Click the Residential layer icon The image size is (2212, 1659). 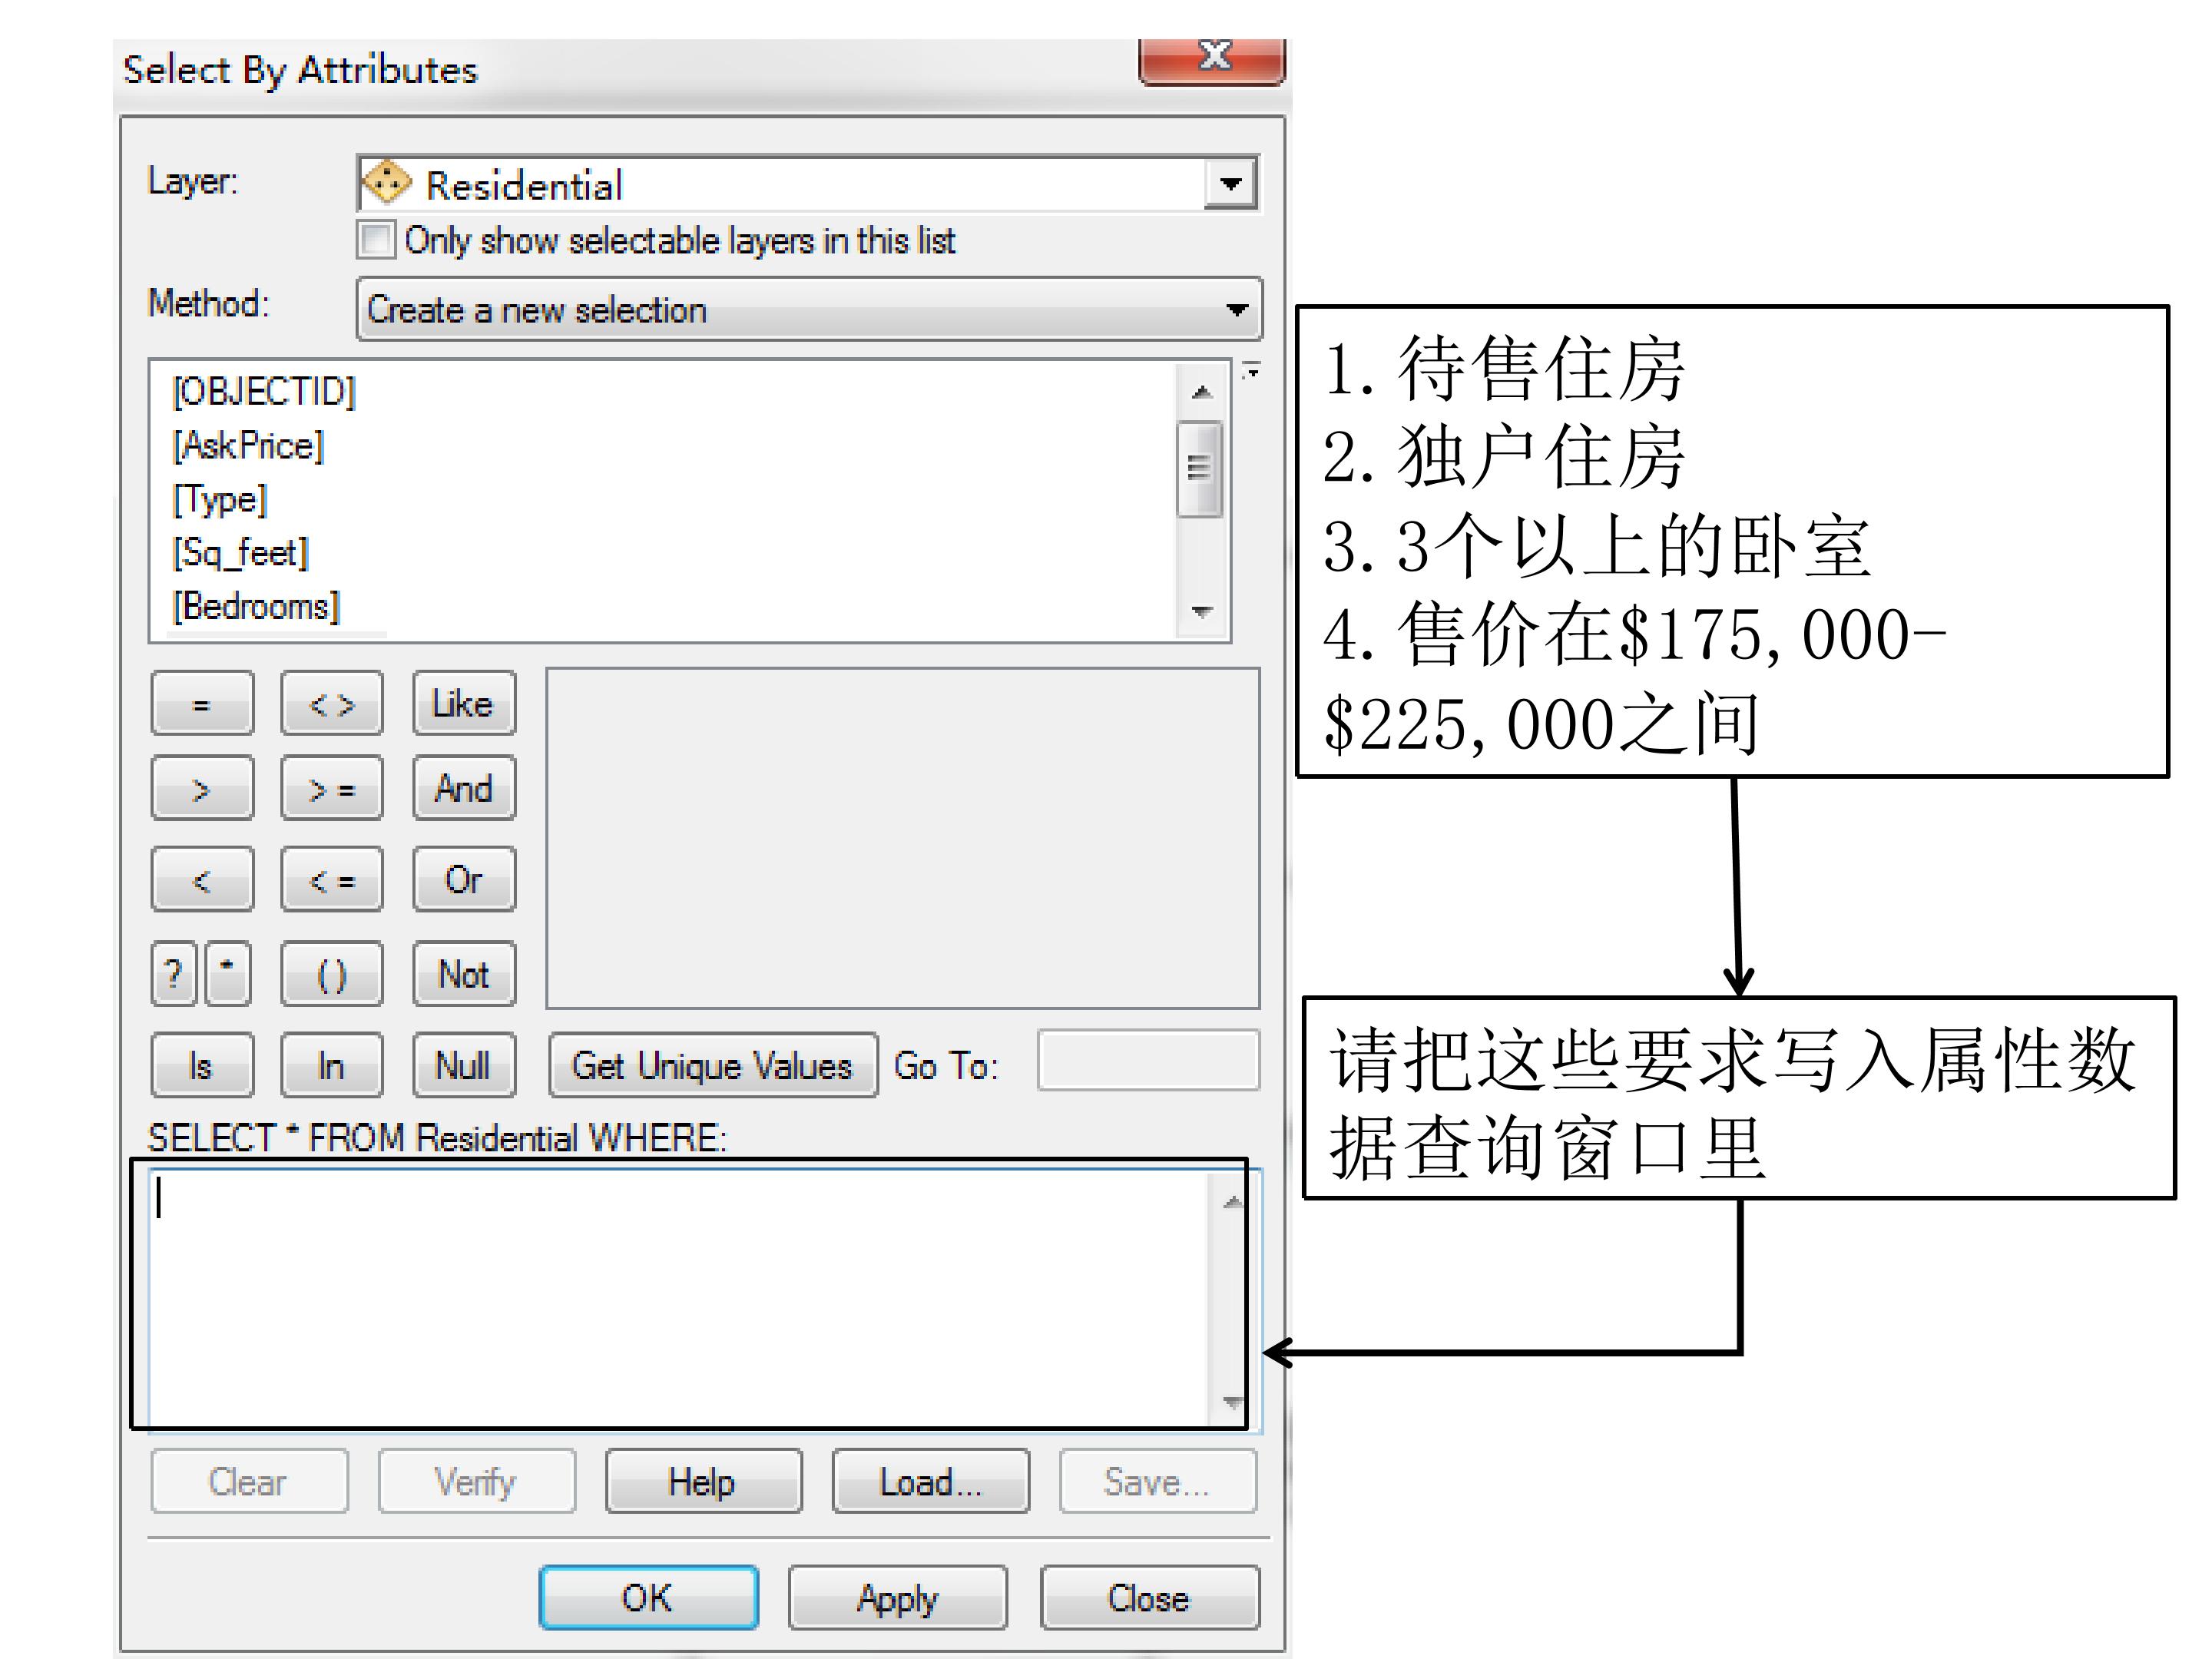click(386, 183)
